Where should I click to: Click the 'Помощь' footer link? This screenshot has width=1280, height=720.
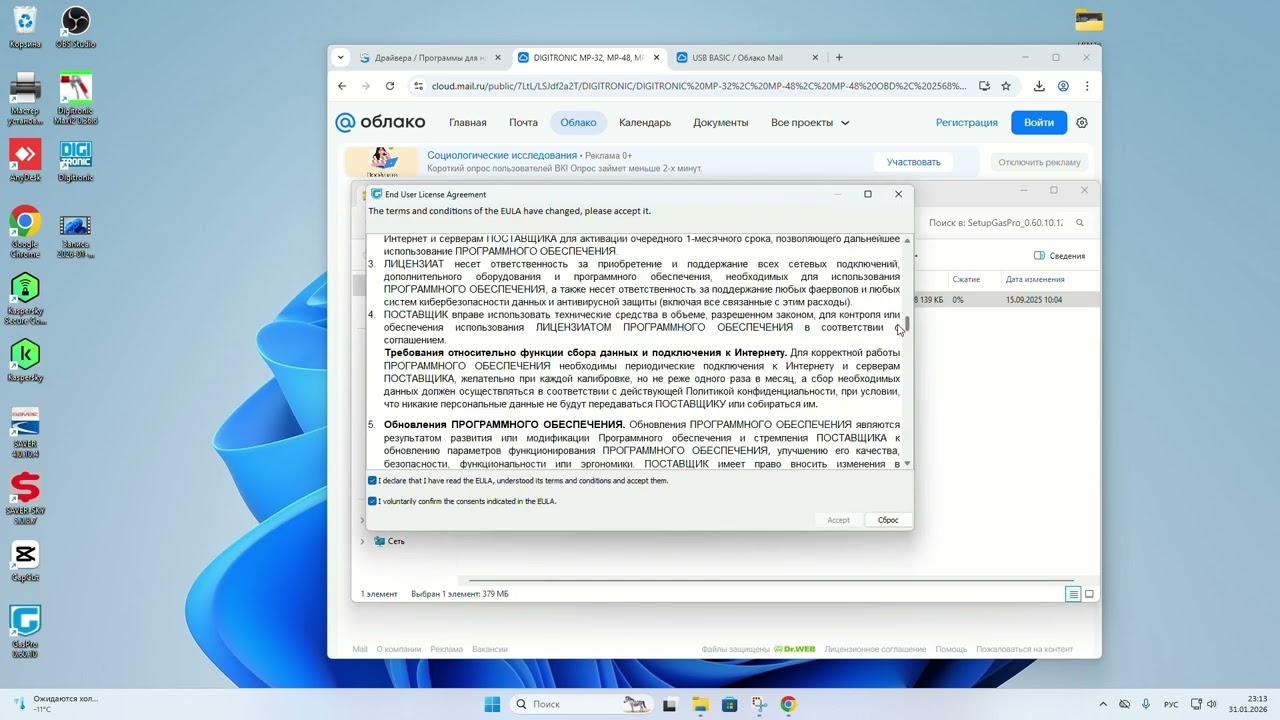click(951, 649)
